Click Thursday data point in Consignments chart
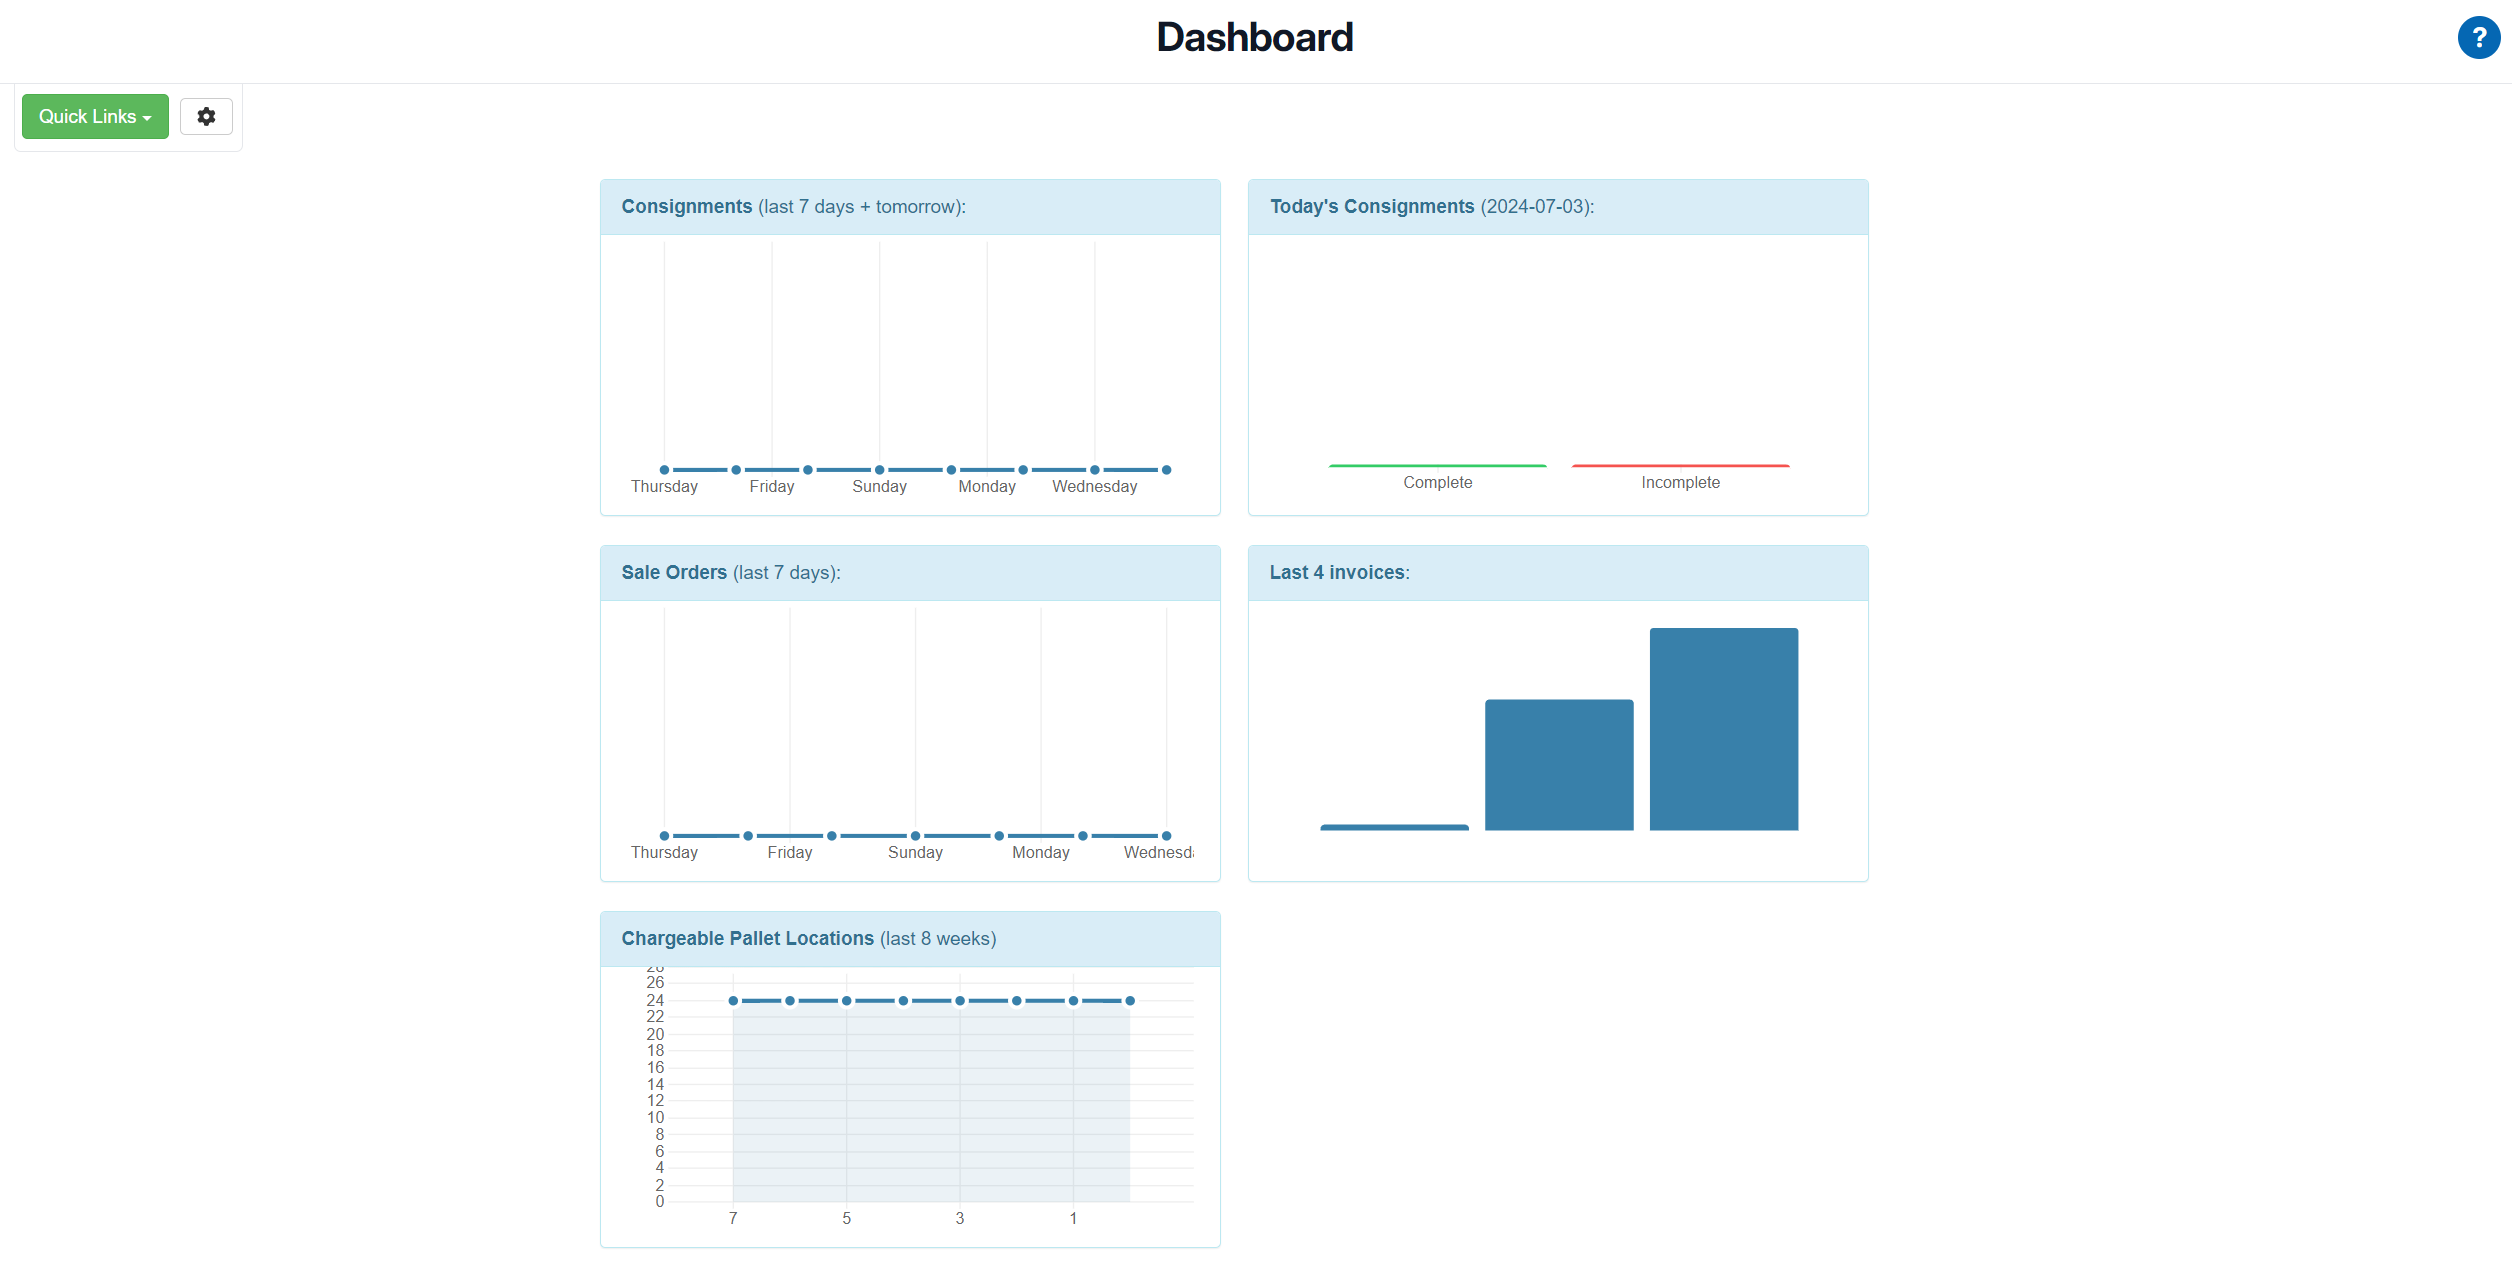This screenshot has width=2512, height=1286. point(664,470)
